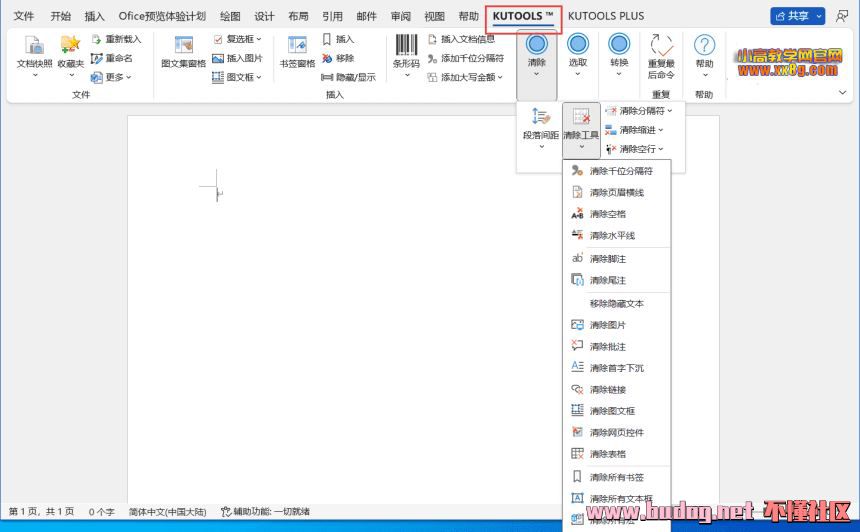Click the 重复最后命令 icon

[x=661, y=46]
